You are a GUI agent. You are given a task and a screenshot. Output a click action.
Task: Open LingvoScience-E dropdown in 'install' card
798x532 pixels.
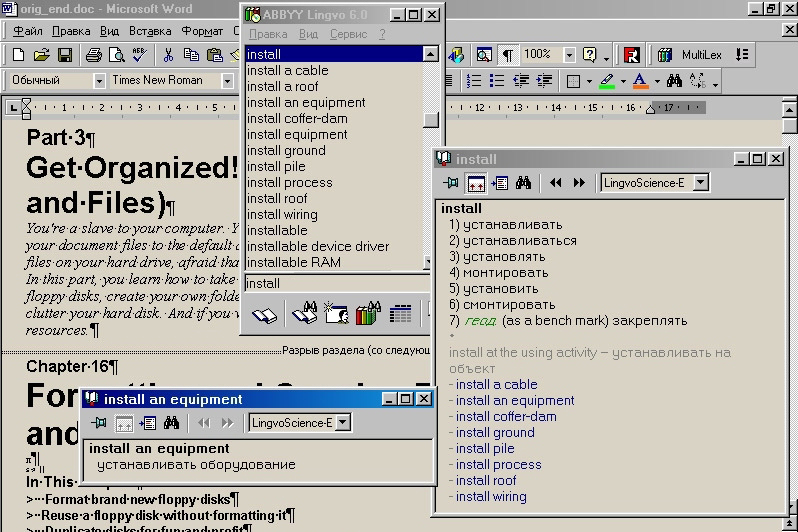point(701,182)
